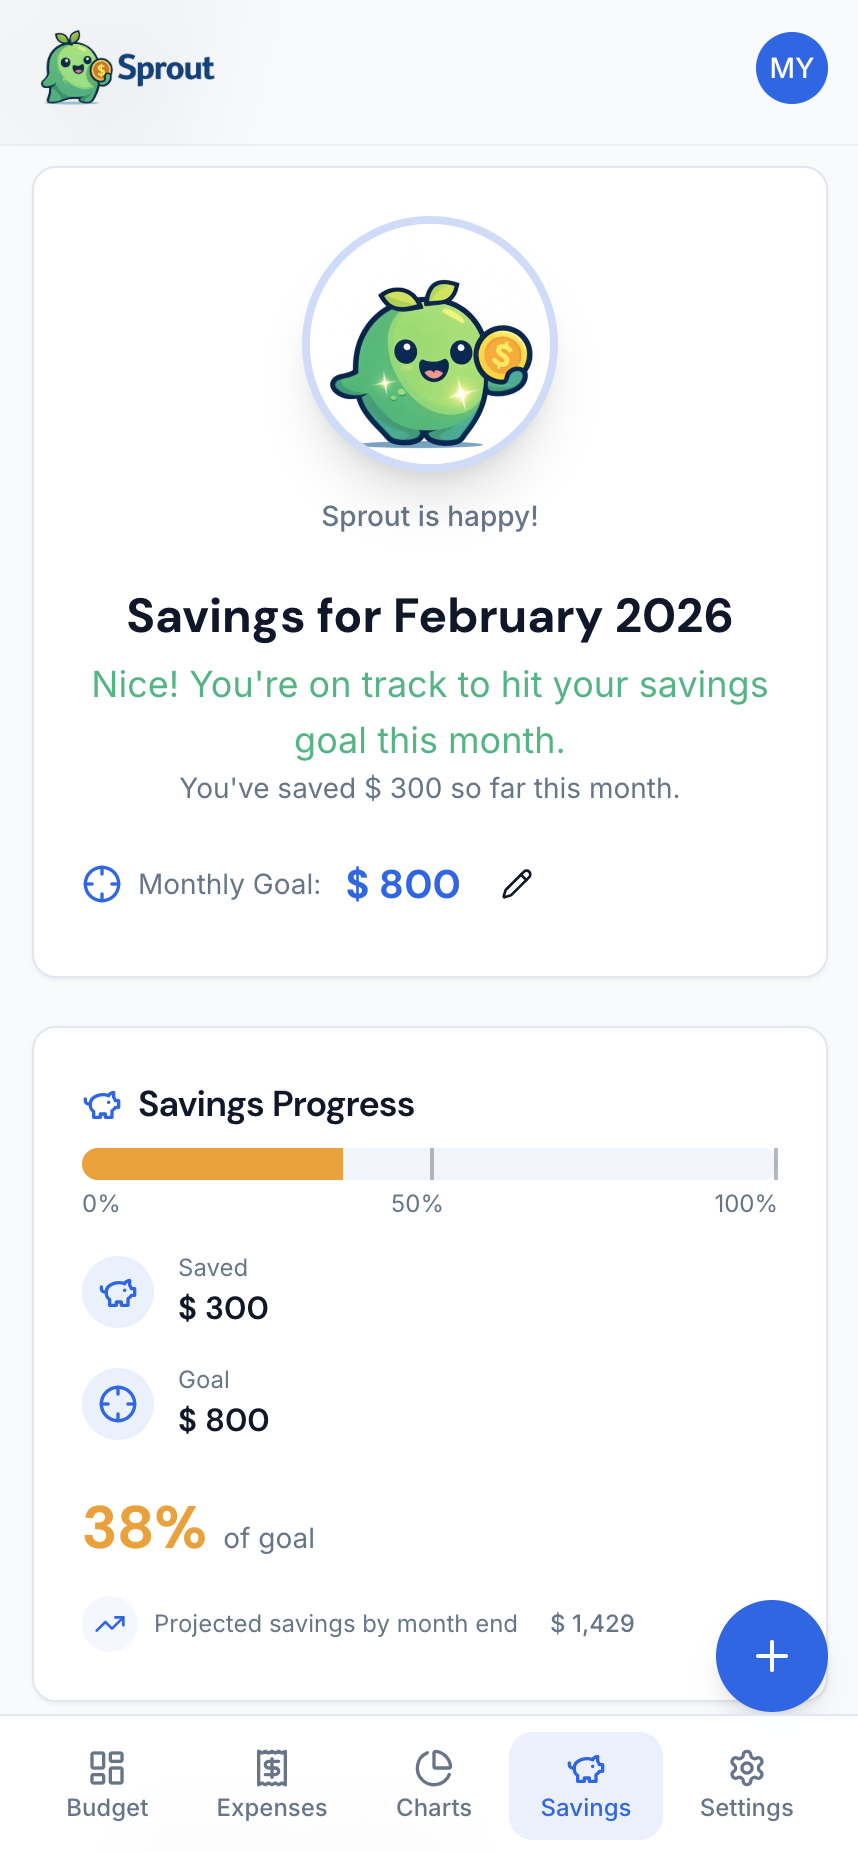Viewport: 858px width, 1852px height.
Task: Click the Sprout logo in the header
Action: pos(130,68)
